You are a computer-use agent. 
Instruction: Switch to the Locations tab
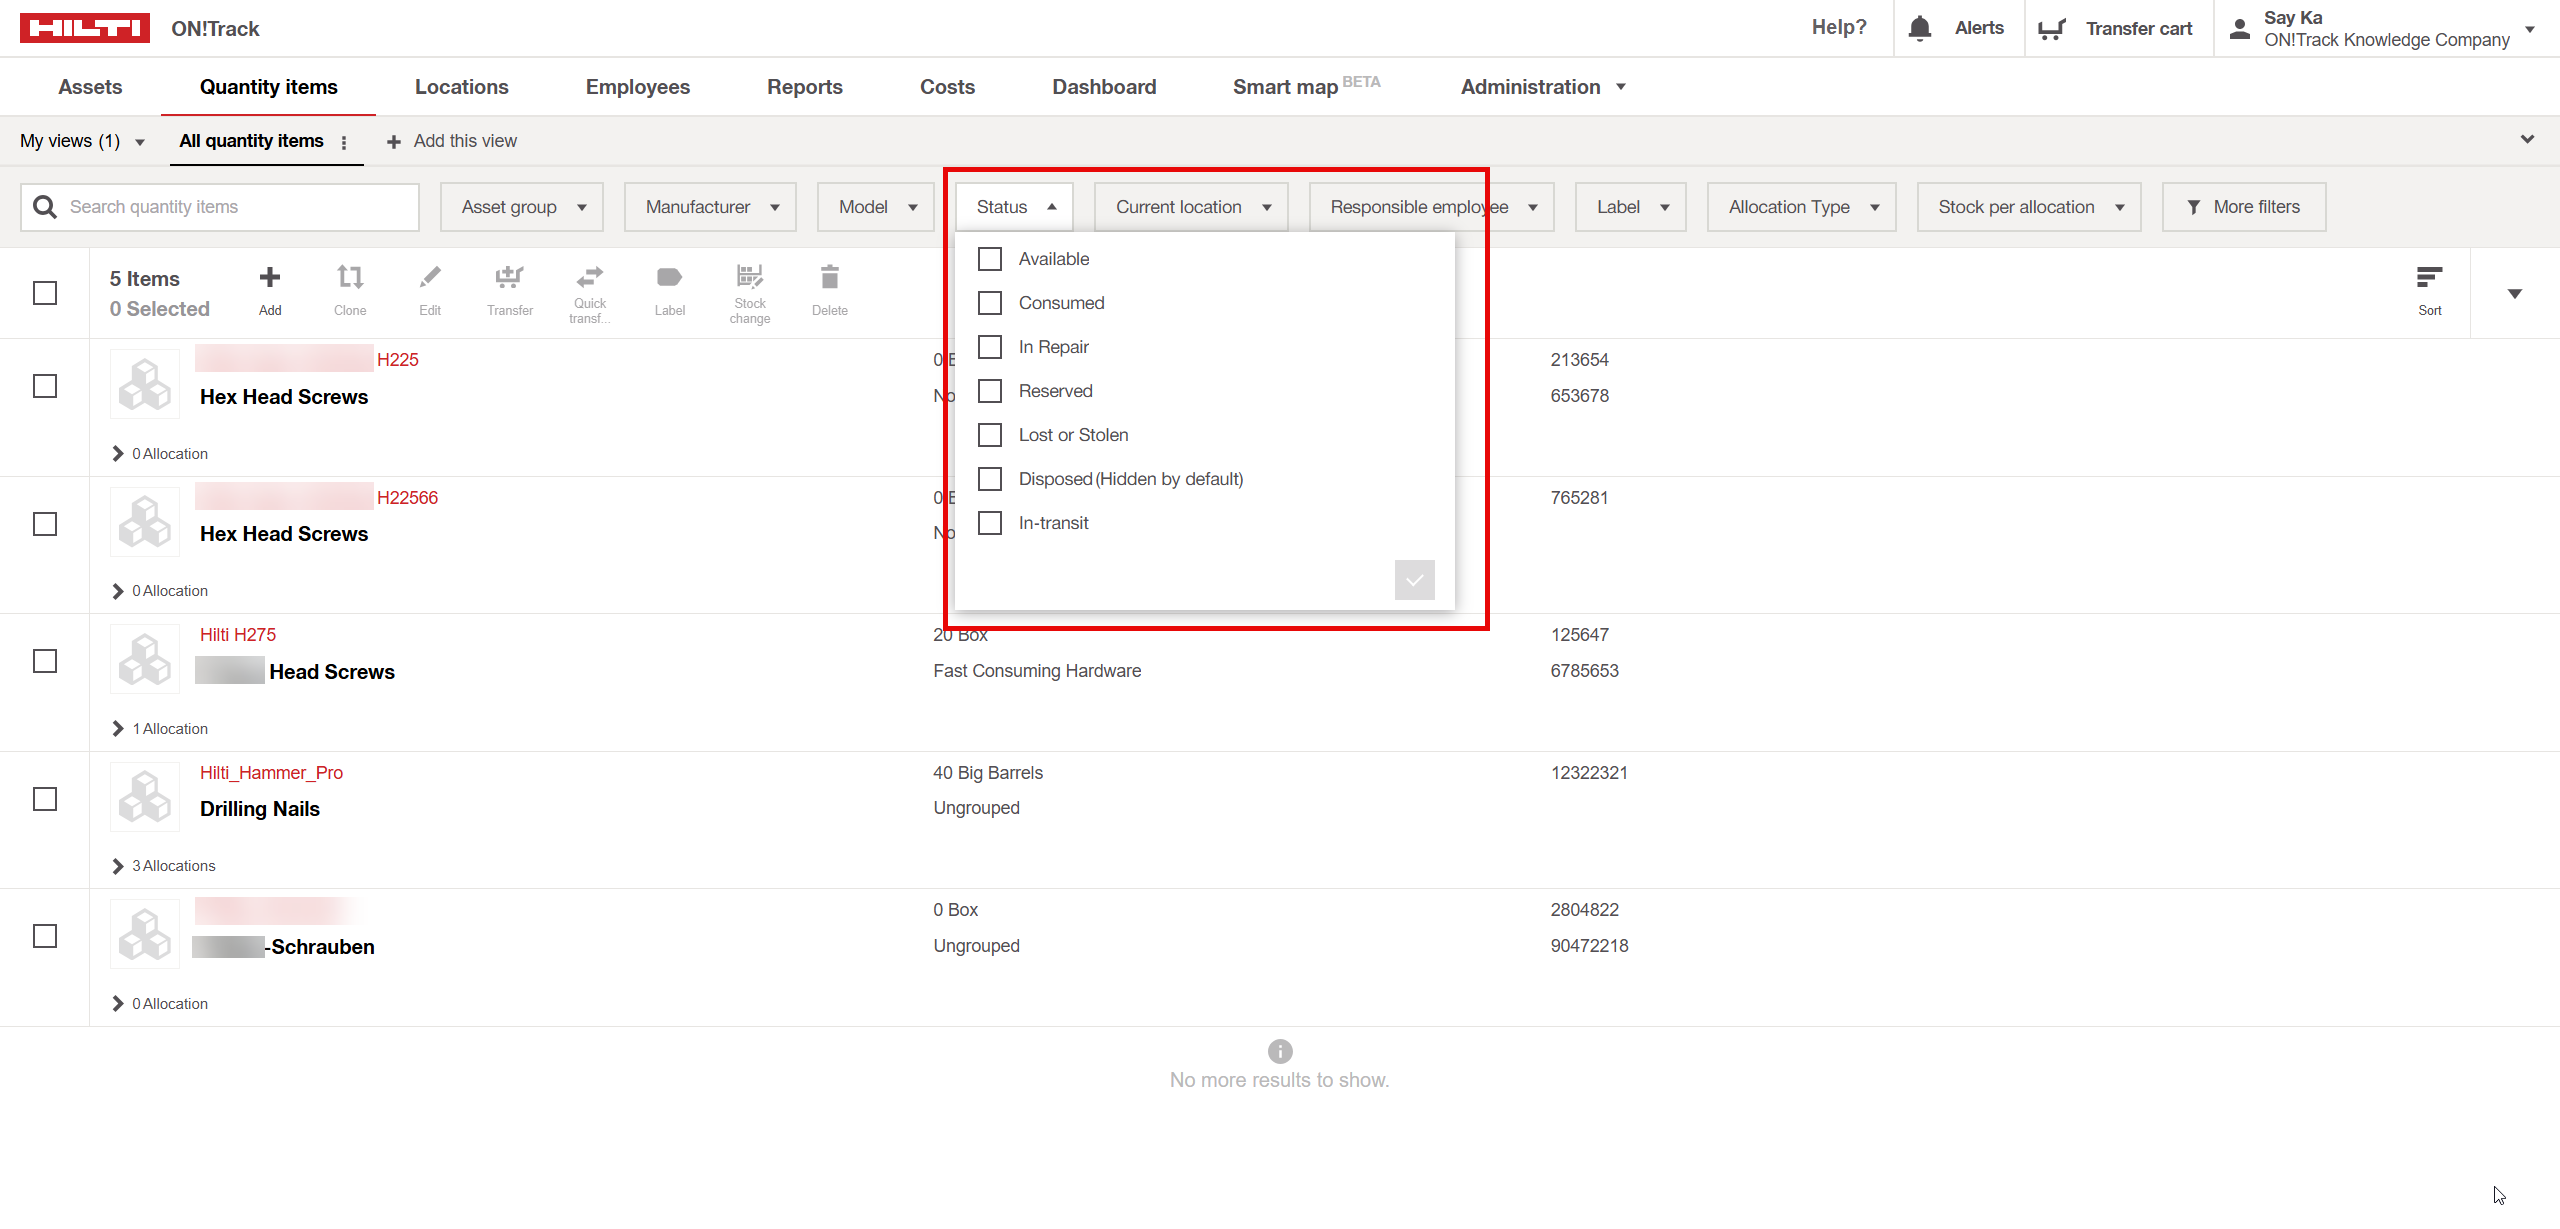click(461, 87)
